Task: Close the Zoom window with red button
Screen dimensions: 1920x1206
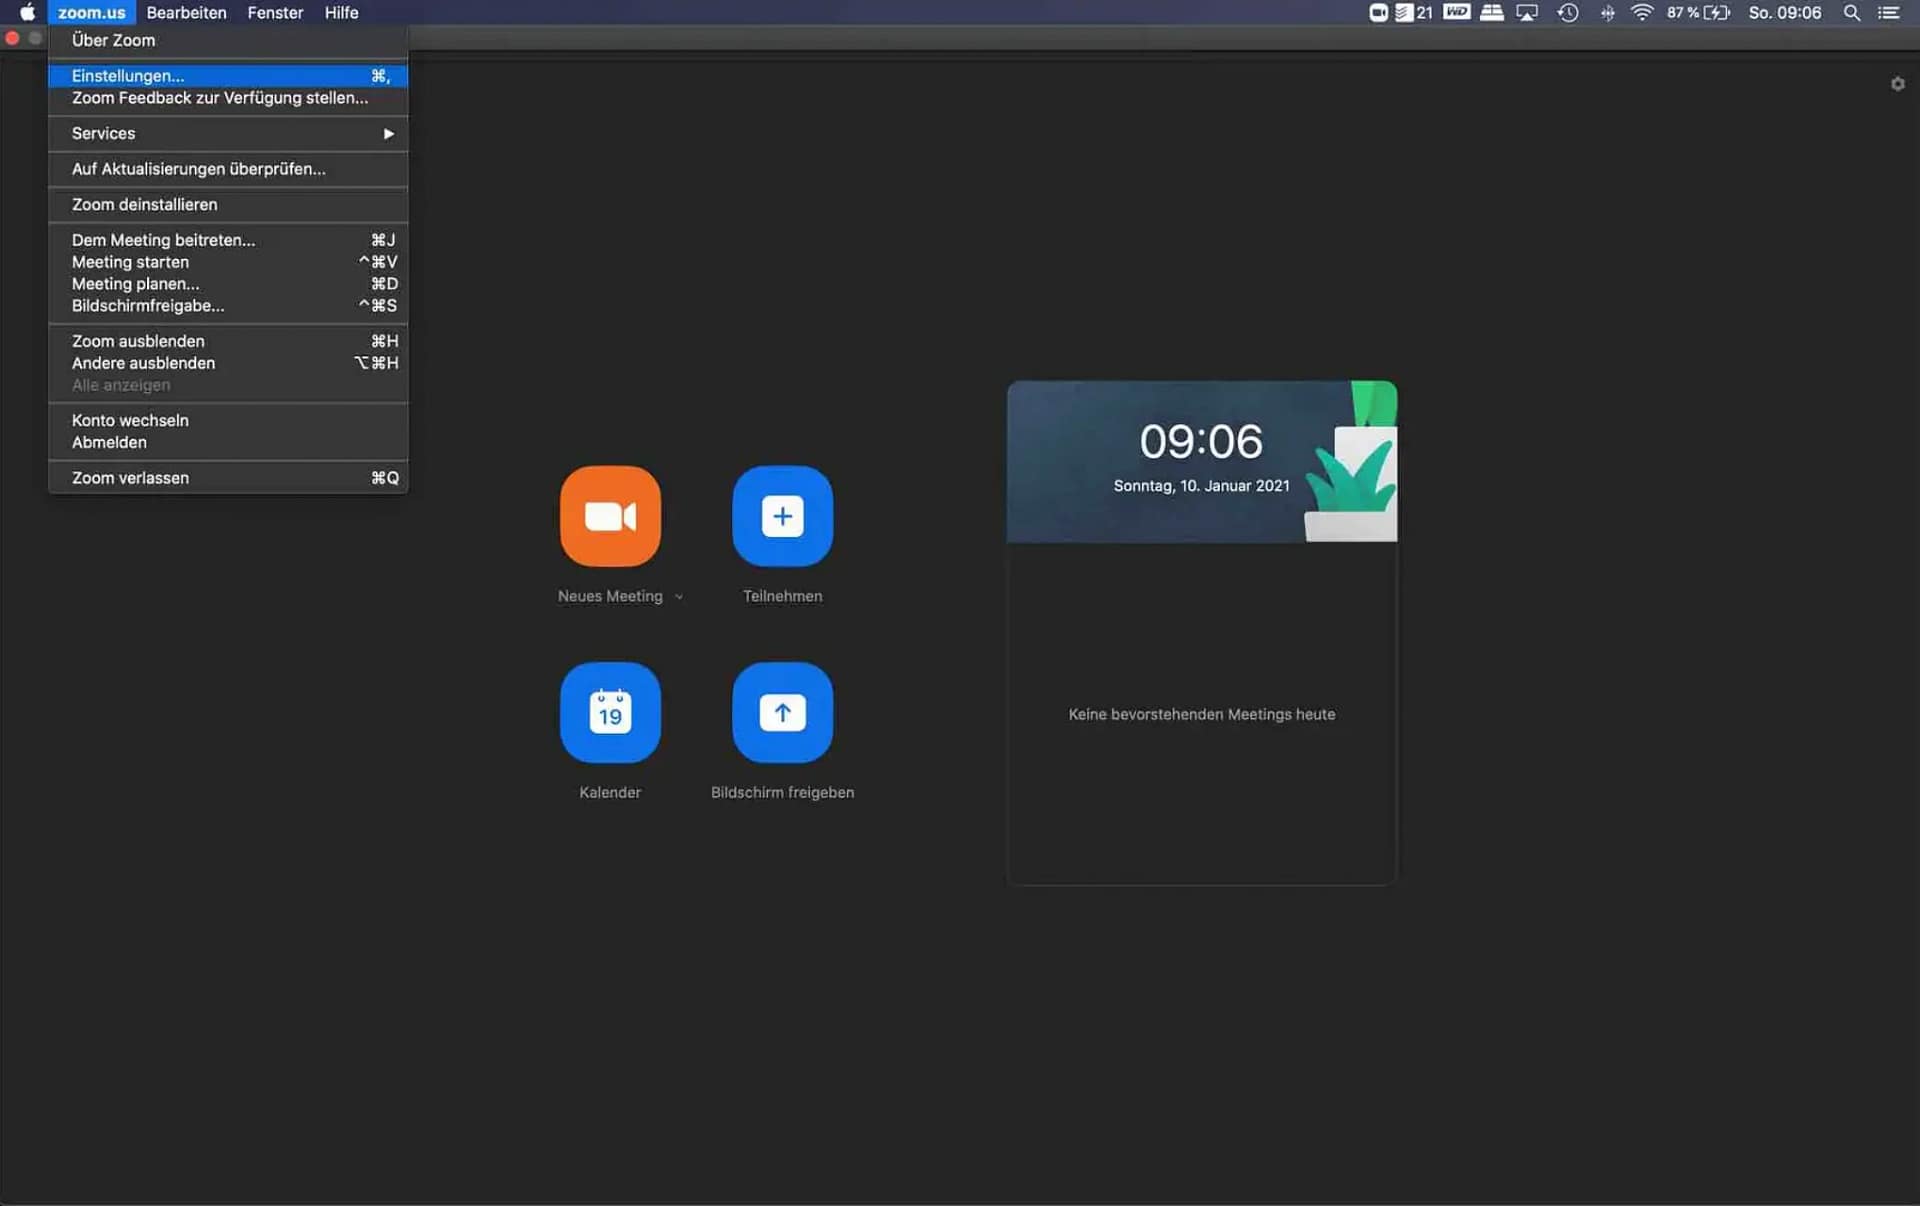Action: (12, 38)
